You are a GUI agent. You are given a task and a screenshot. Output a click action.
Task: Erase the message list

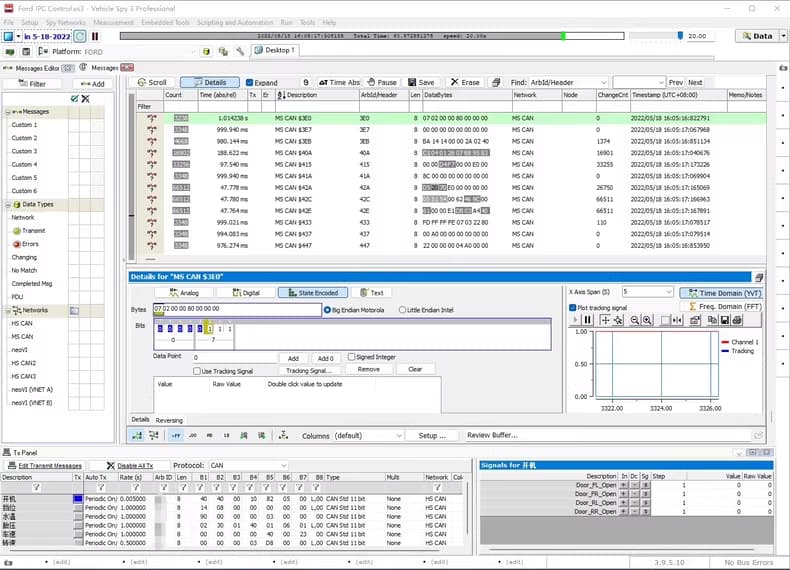point(465,82)
